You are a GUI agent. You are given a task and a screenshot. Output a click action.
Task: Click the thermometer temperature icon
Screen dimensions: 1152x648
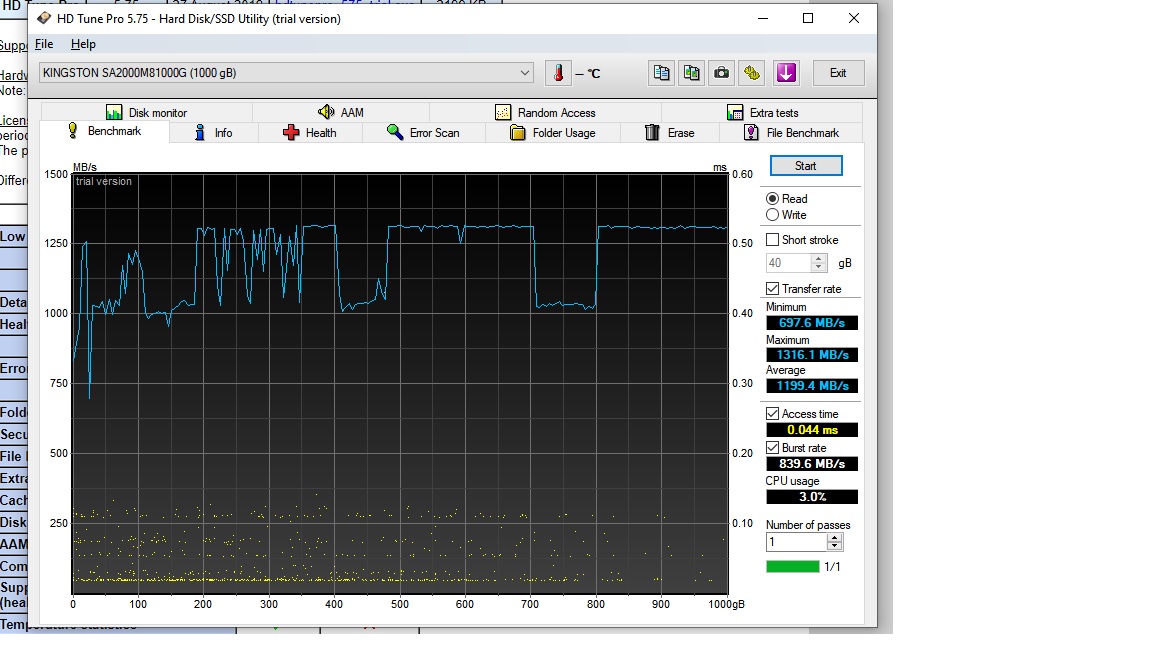(x=558, y=73)
